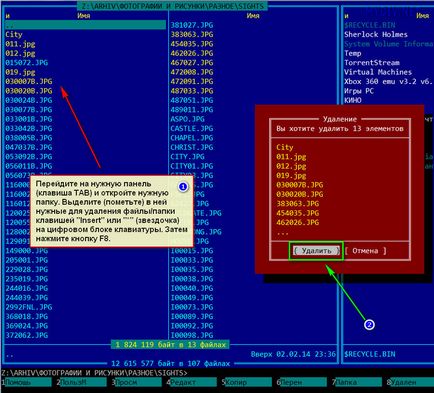The width and height of the screenshot is (434, 393).
Task: Select file I00049.JPG
Action: point(192,298)
